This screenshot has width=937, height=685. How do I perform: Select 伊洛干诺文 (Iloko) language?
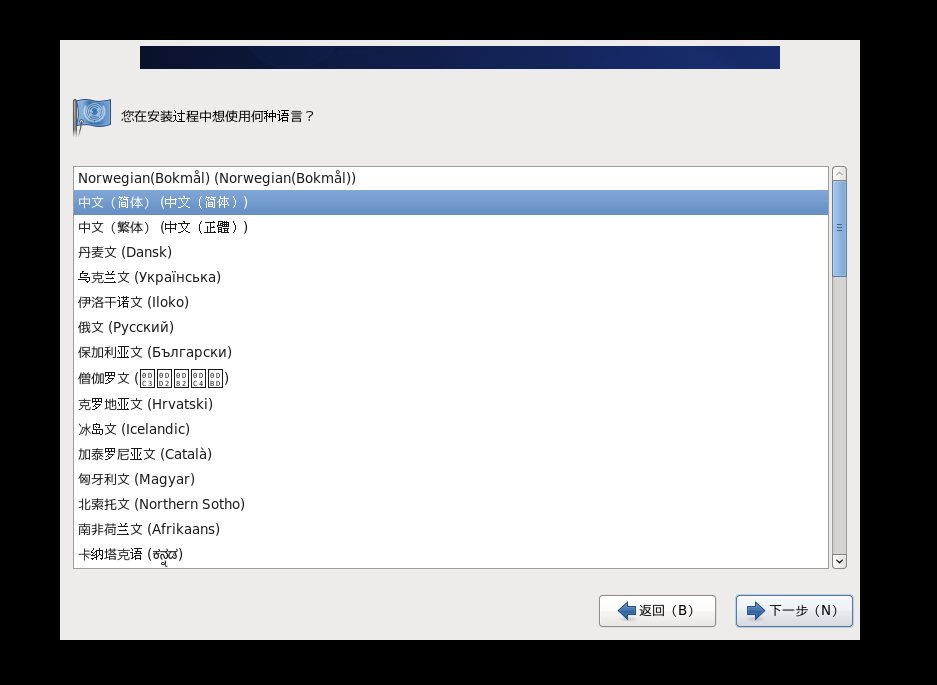tap(451, 302)
